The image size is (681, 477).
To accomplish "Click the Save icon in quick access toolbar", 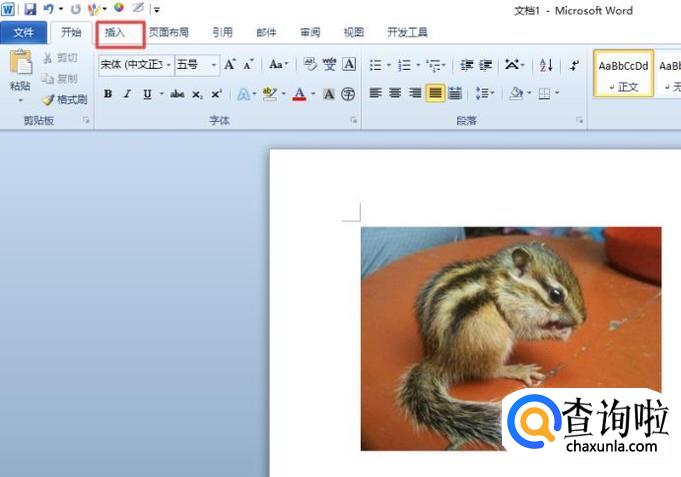I will pyautogui.click(x=30, y=9).
